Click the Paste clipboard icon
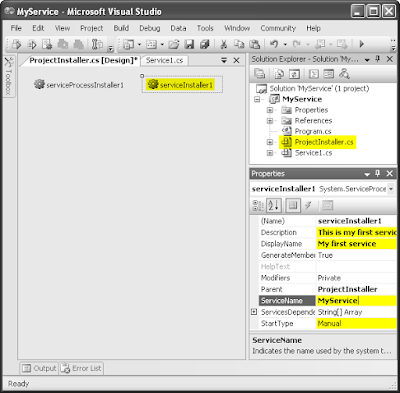Viewport: 400px width, 393px height. pyautogui.click(x=255, y=44)
